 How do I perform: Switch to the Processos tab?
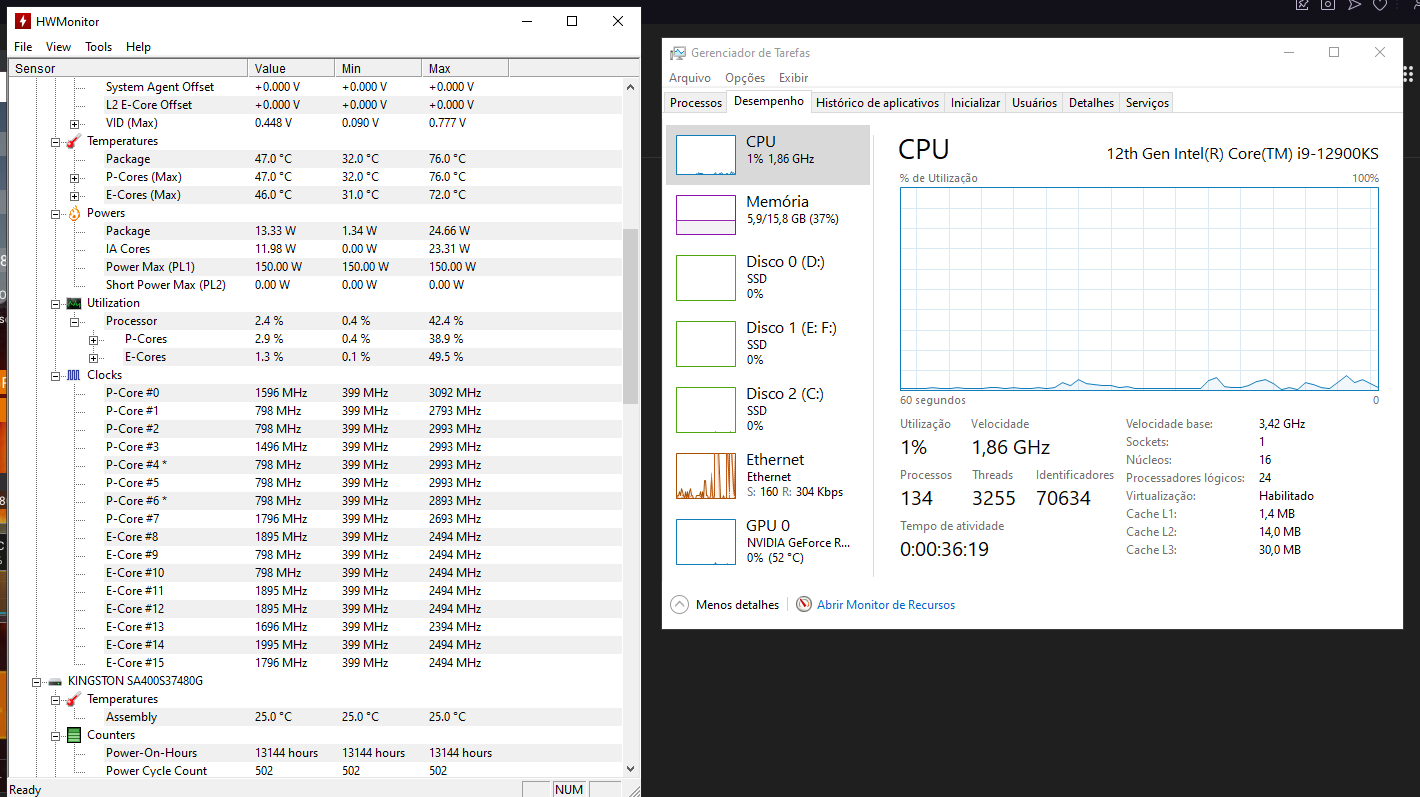click(696, 103)
